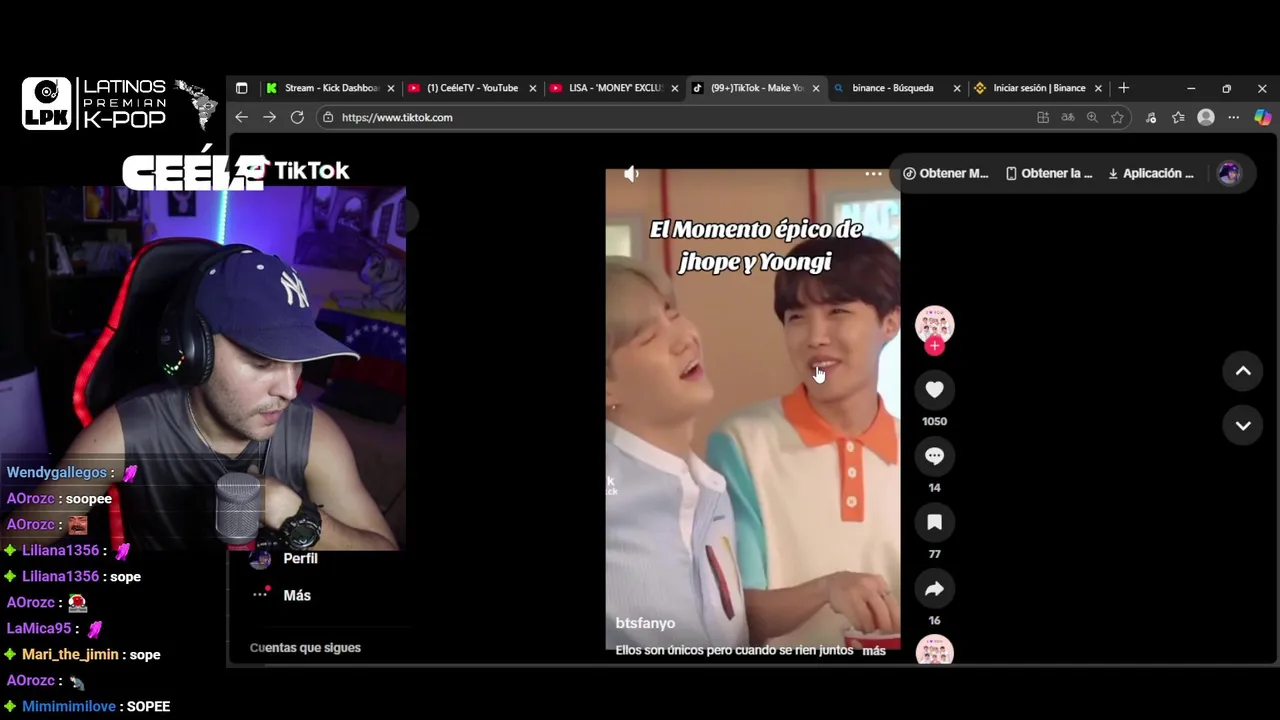The image size is (1280, 720).
Task: Open the media control music note icon
Action: click(1151, 117)
